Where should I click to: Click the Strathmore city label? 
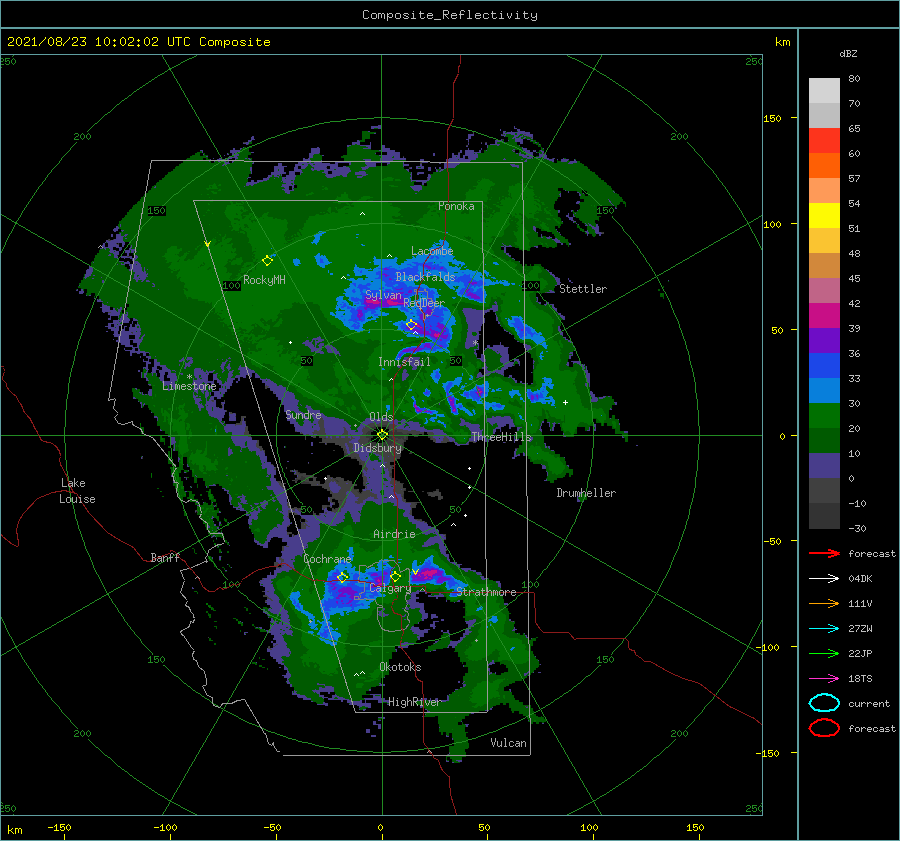[486, 592]
